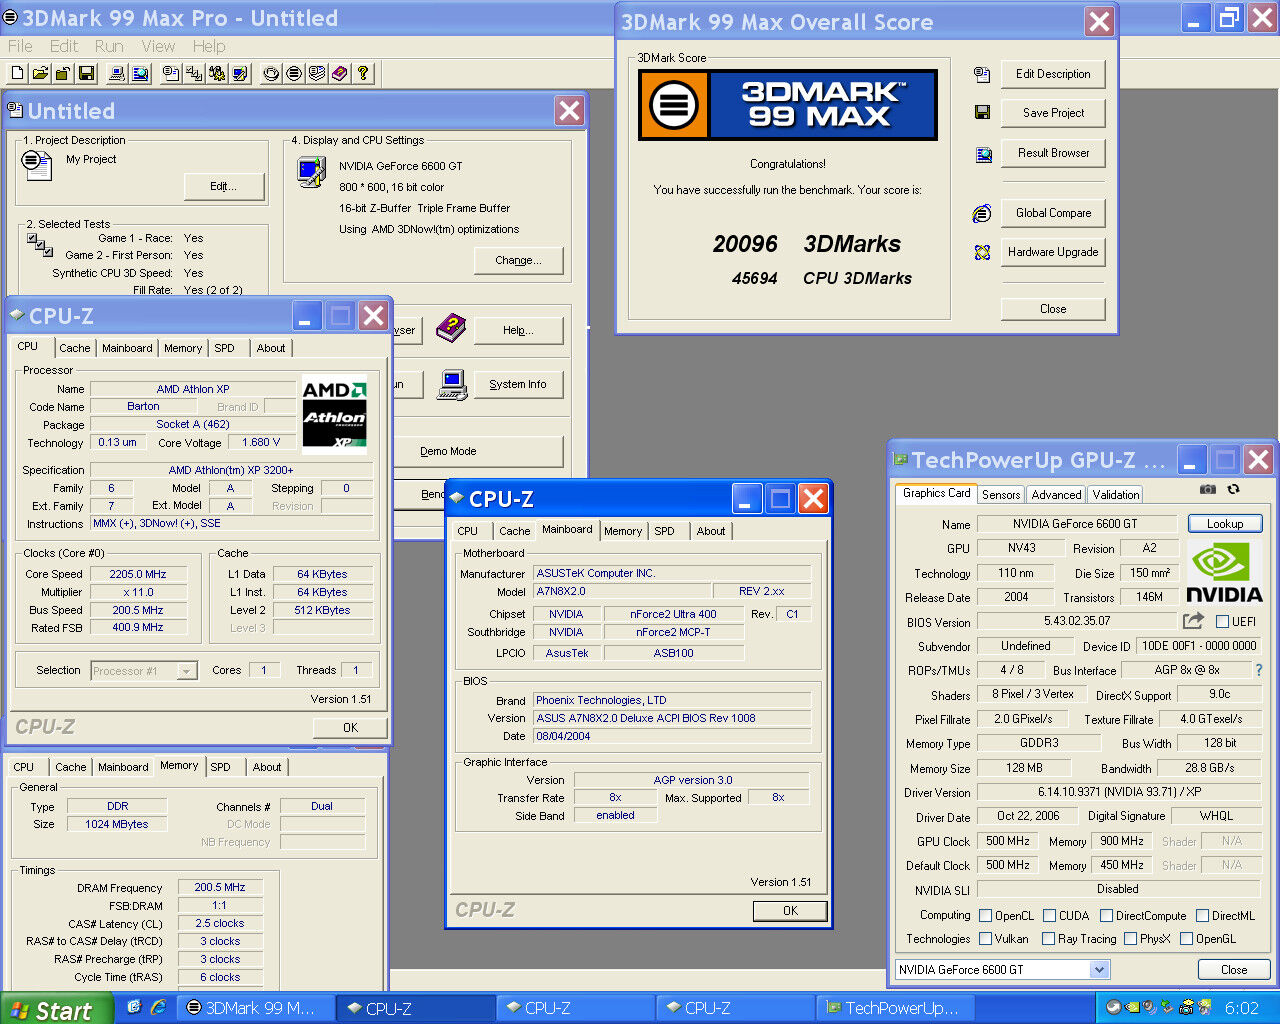Open the View menu
This screenshot has width=1280, height=1024.
[x=158, y=46]
